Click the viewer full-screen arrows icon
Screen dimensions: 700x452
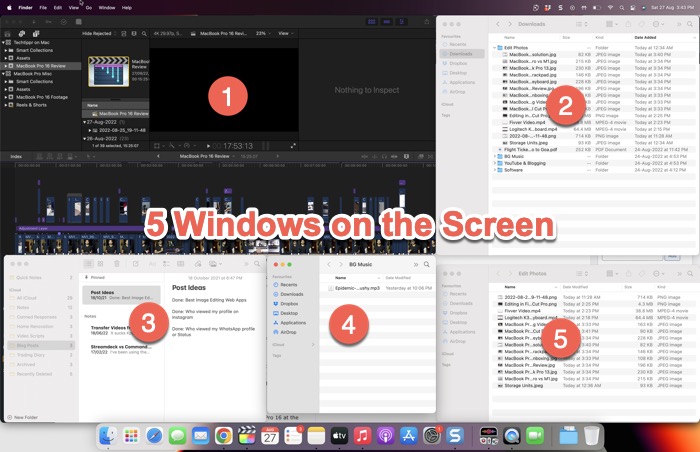293,146
